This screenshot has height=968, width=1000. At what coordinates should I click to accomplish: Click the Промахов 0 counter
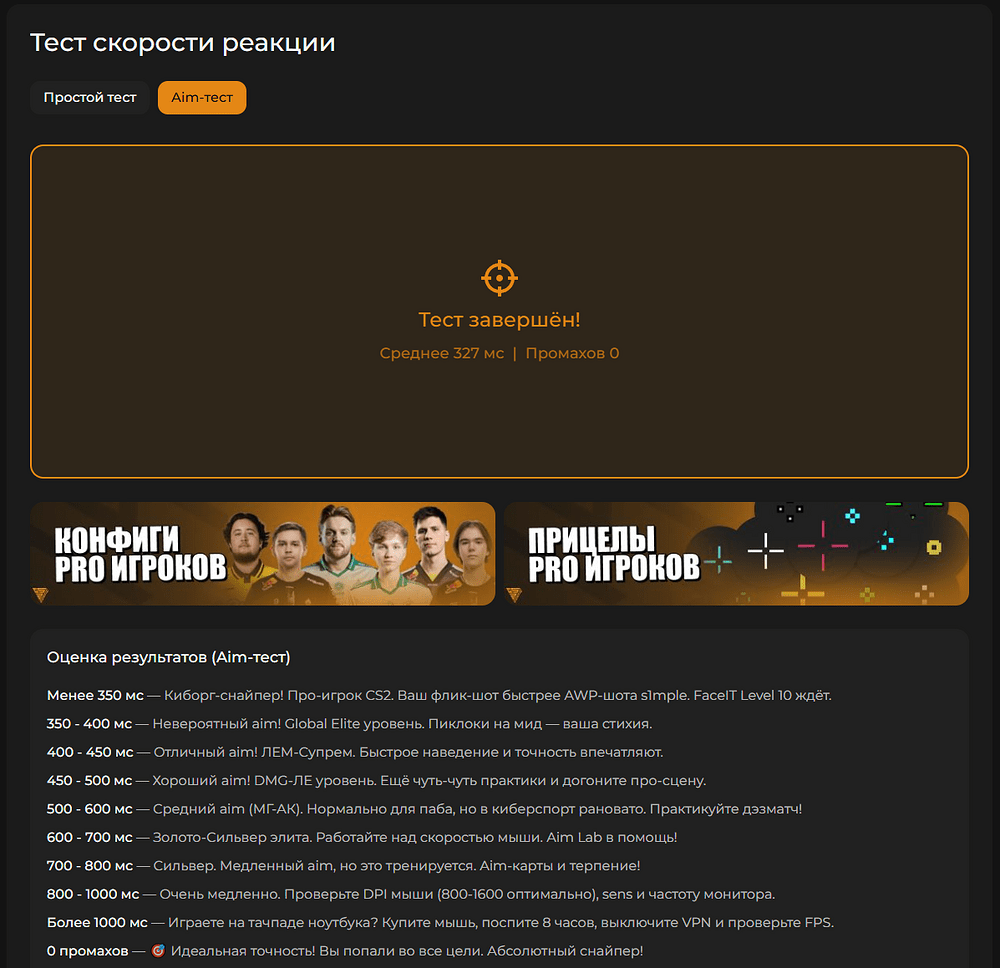click(572, 353)
